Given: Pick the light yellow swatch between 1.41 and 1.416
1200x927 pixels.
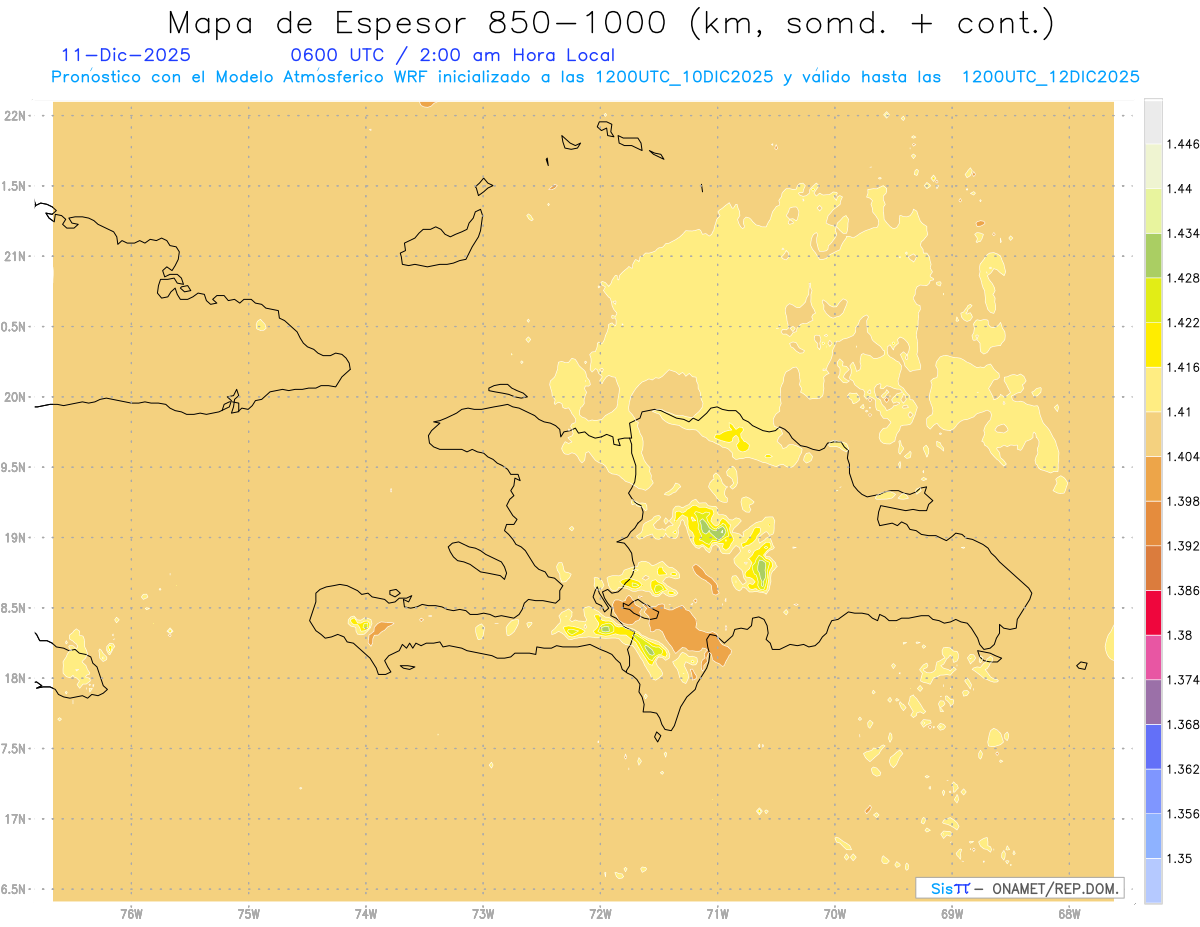Looking at the screenshot, I should coord(1153,389).
